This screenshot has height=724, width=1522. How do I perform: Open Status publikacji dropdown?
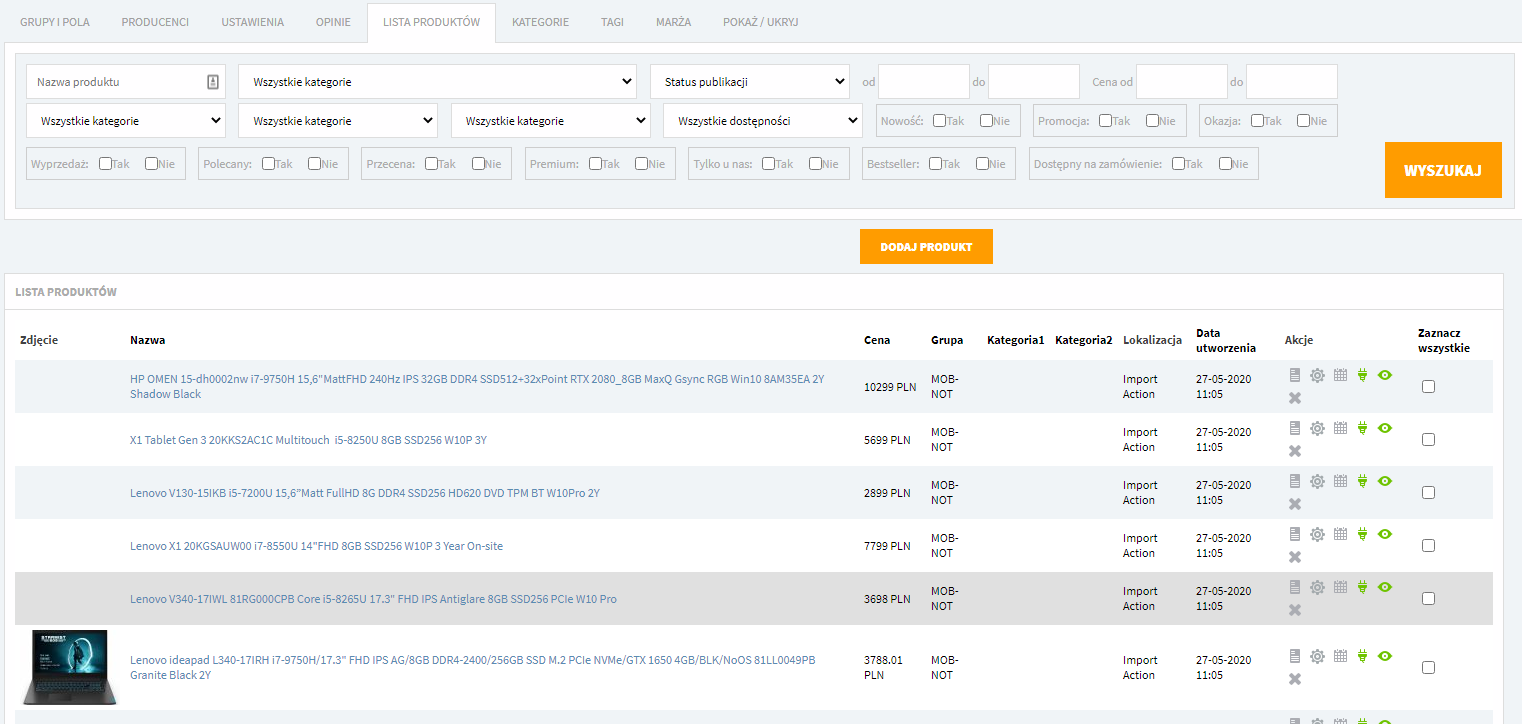tap(750, 82)
